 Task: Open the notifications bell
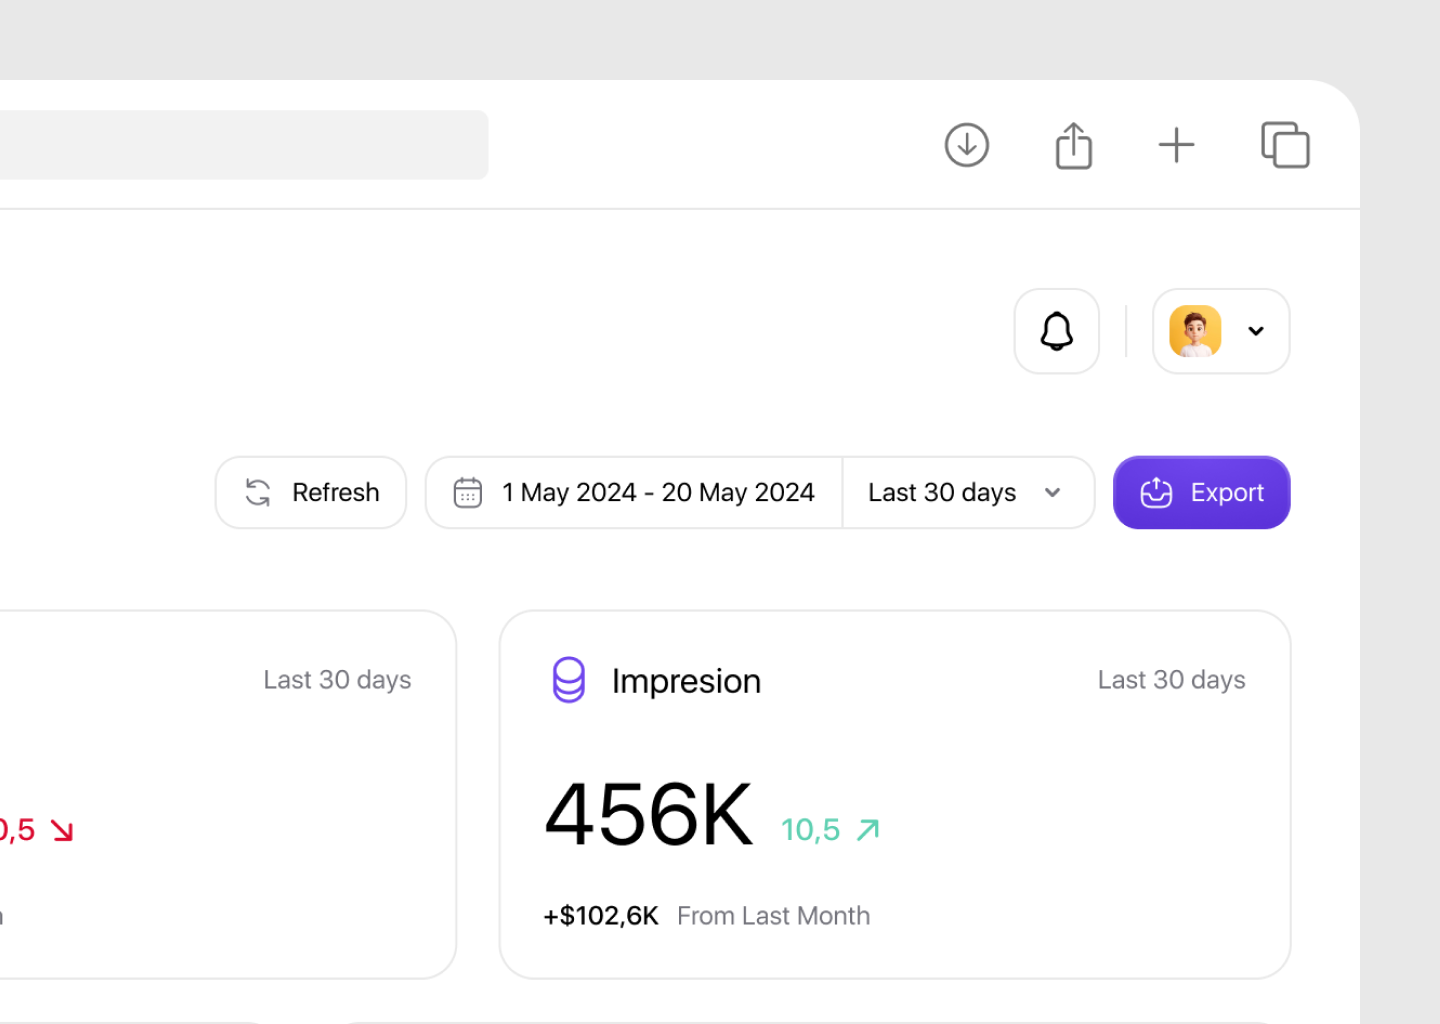(x=1057, y=331)
